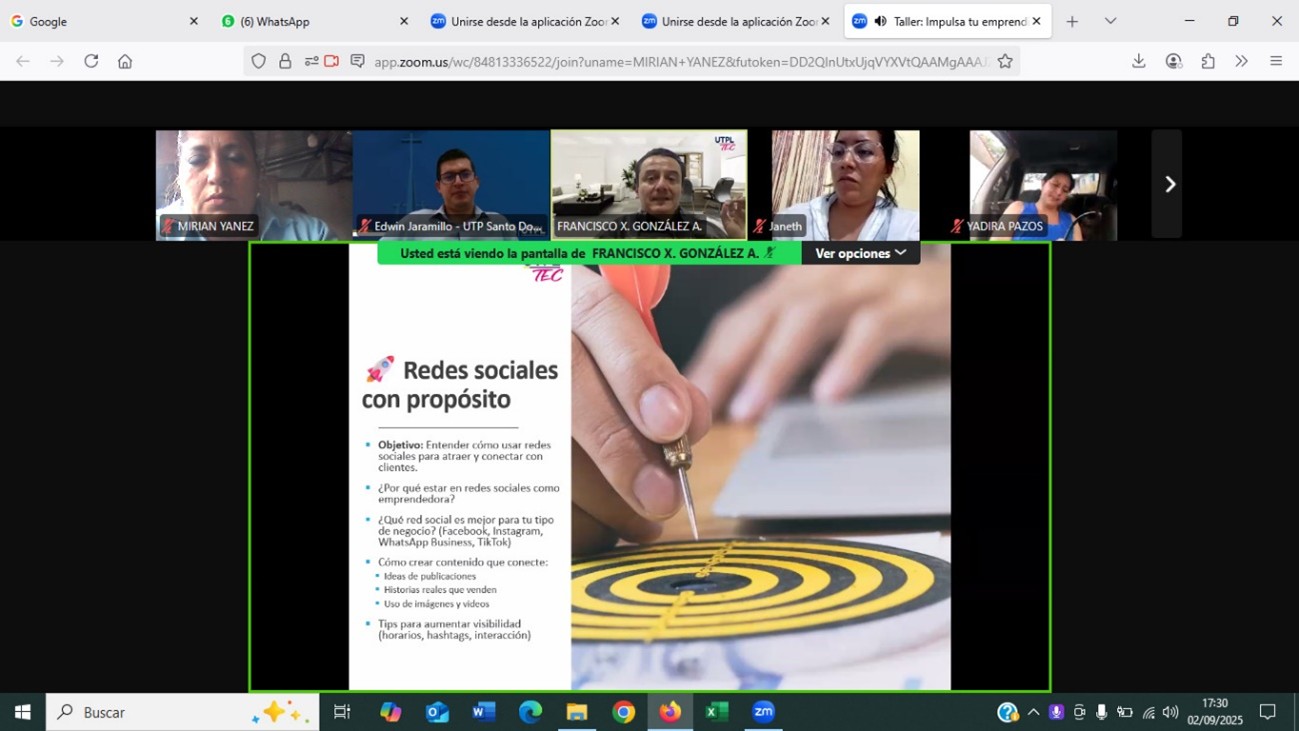Open the list all tabs dropdown

tap(1110, 21)
